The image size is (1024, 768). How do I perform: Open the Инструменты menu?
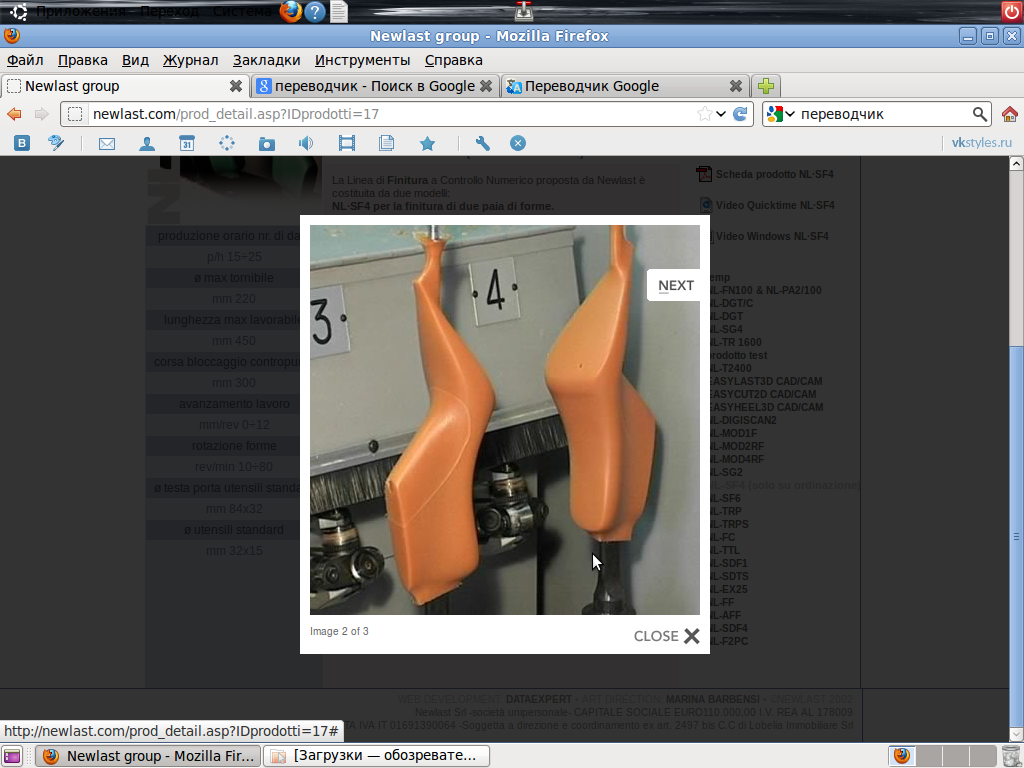pos(362,60)
